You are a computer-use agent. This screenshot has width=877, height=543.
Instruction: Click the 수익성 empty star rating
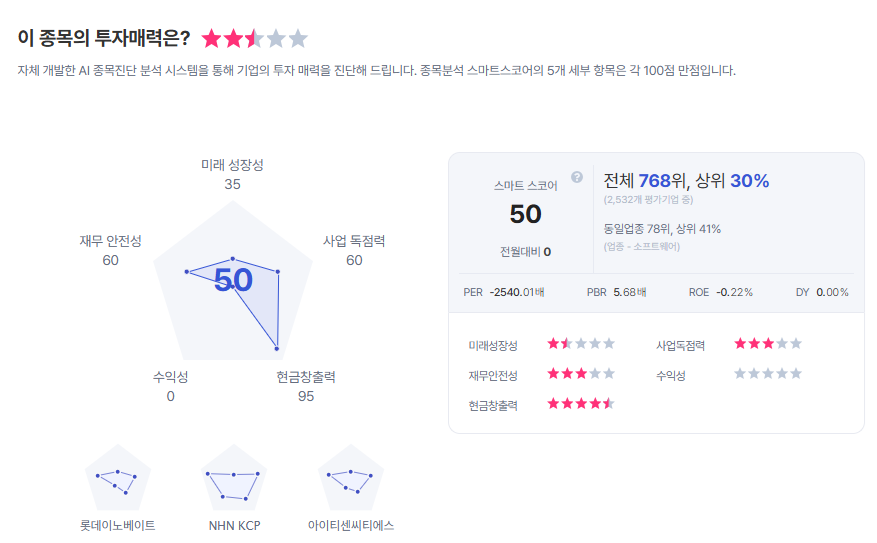(768, 374)
